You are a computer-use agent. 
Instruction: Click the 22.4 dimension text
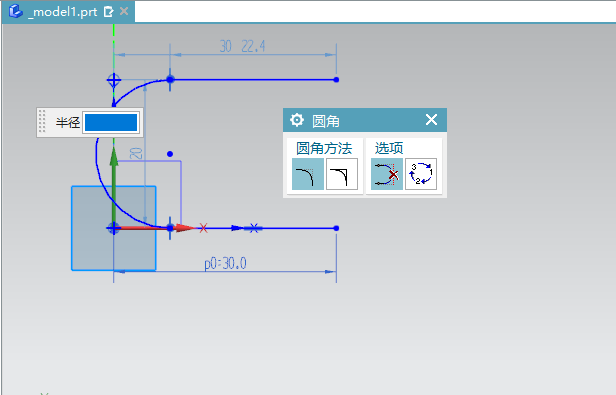point(253,46)
